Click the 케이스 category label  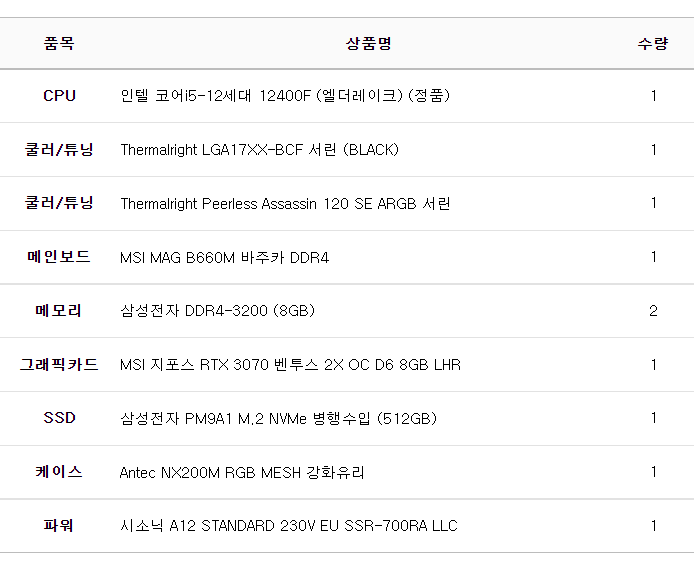[59, 472]
